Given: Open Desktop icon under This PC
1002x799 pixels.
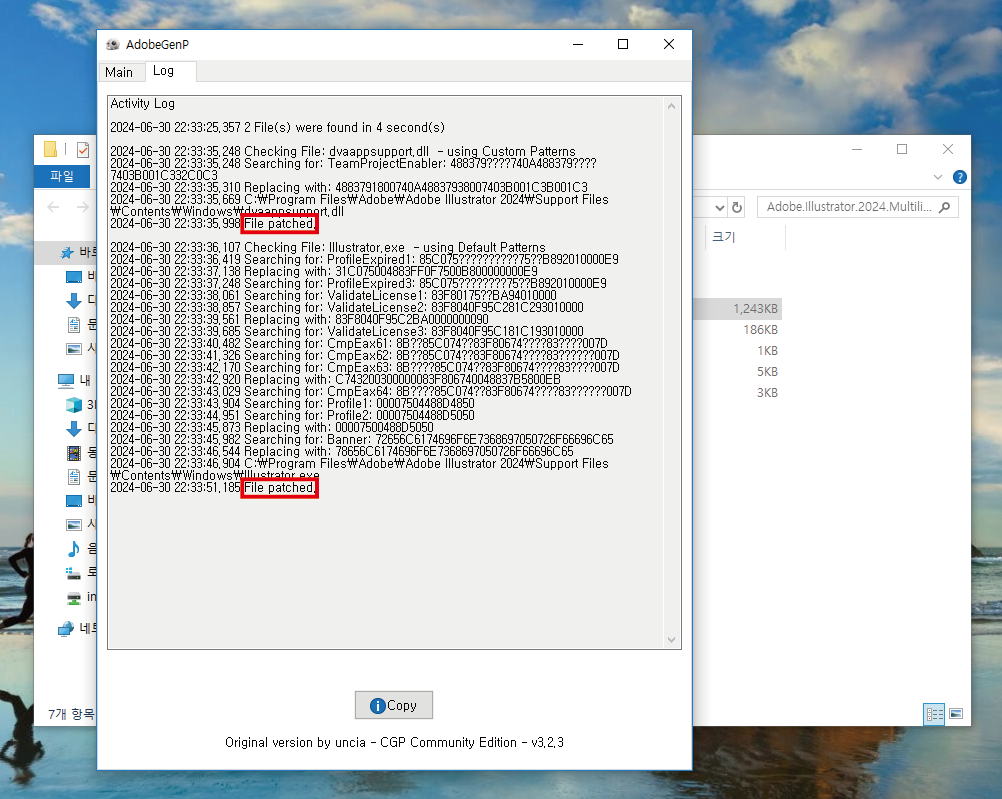Looking at the screenshot, I should click(74, 500).
